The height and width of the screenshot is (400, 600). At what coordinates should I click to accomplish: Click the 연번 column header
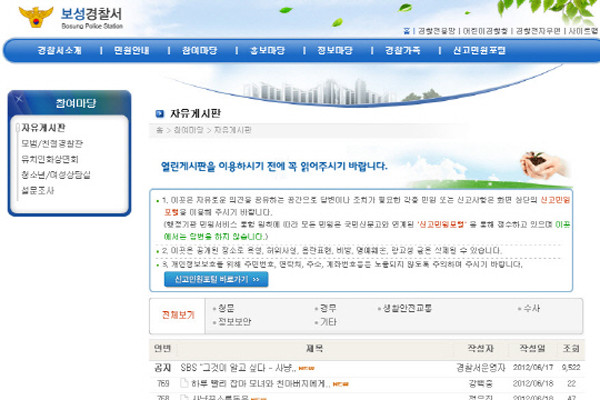coord(163,348)
